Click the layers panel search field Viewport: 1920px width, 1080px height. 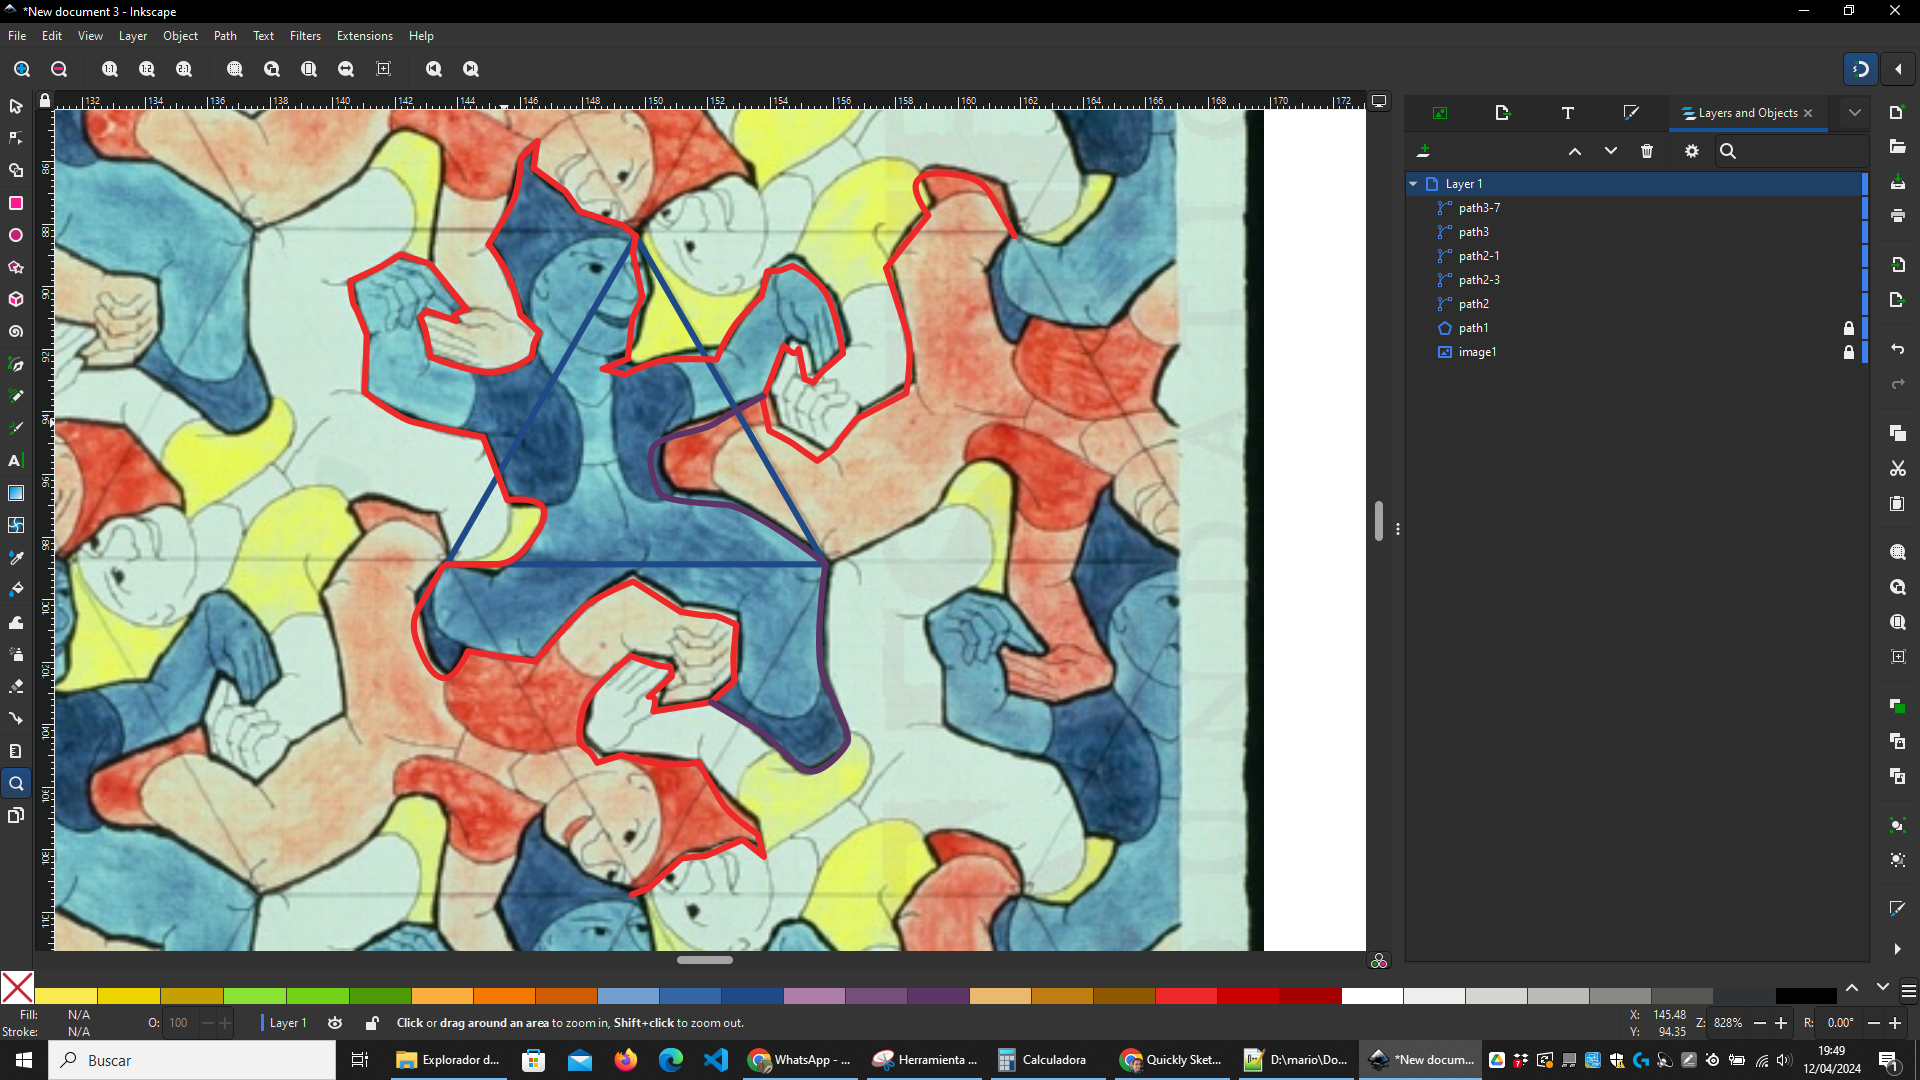1791,151
